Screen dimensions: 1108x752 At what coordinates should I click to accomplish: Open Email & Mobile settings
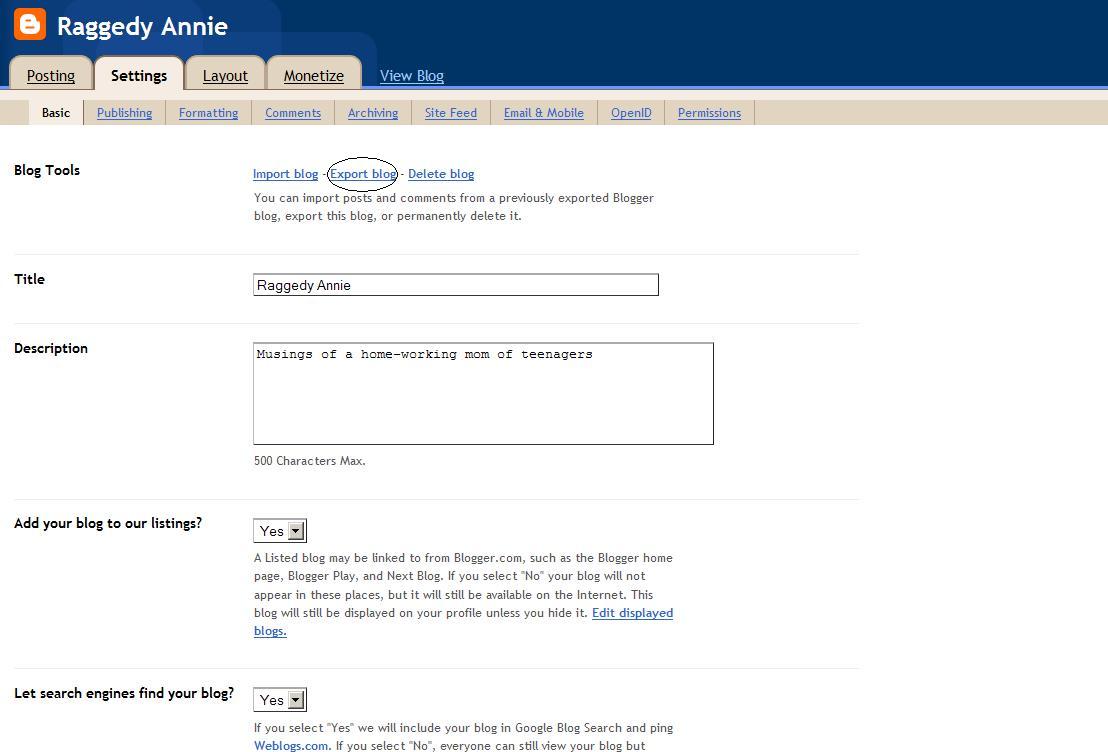click(544, 113)
